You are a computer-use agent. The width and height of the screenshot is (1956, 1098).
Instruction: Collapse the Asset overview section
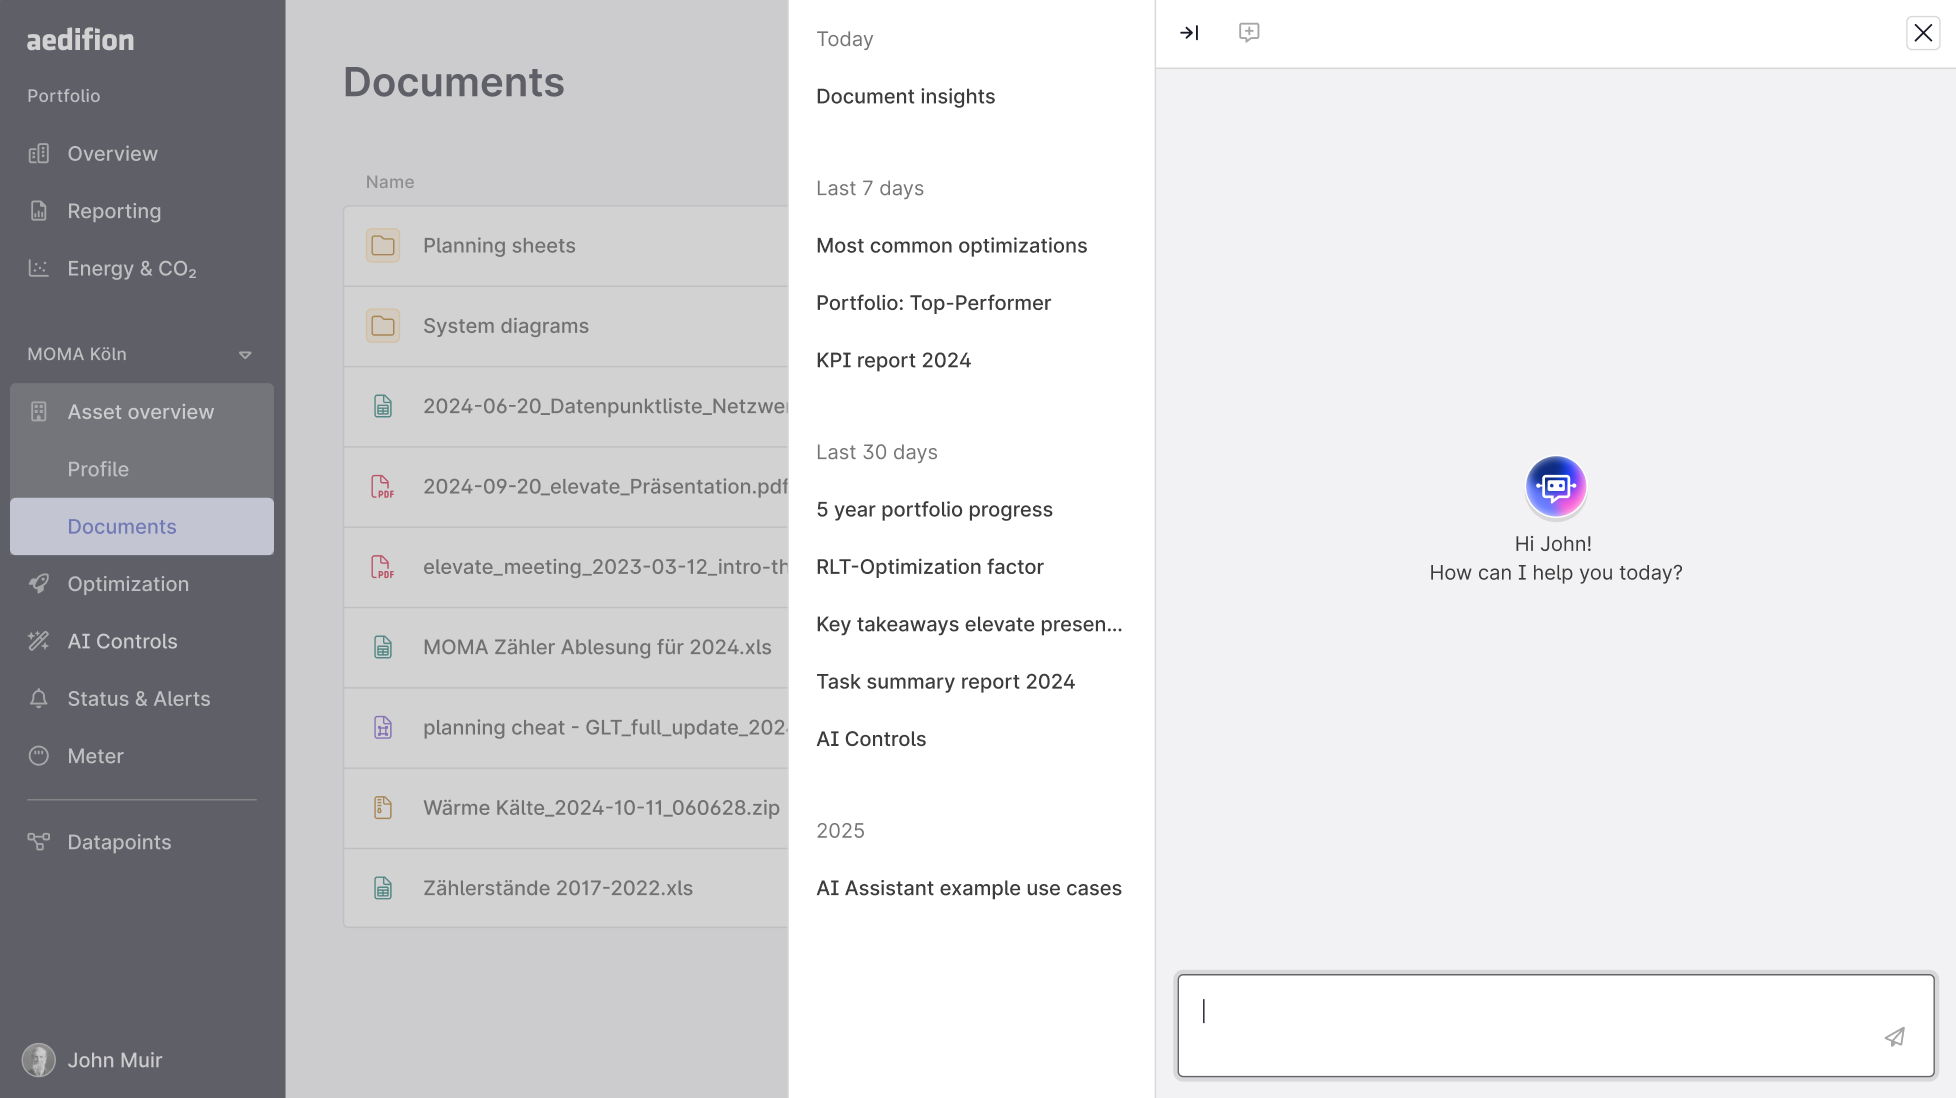tap(141, 412)
